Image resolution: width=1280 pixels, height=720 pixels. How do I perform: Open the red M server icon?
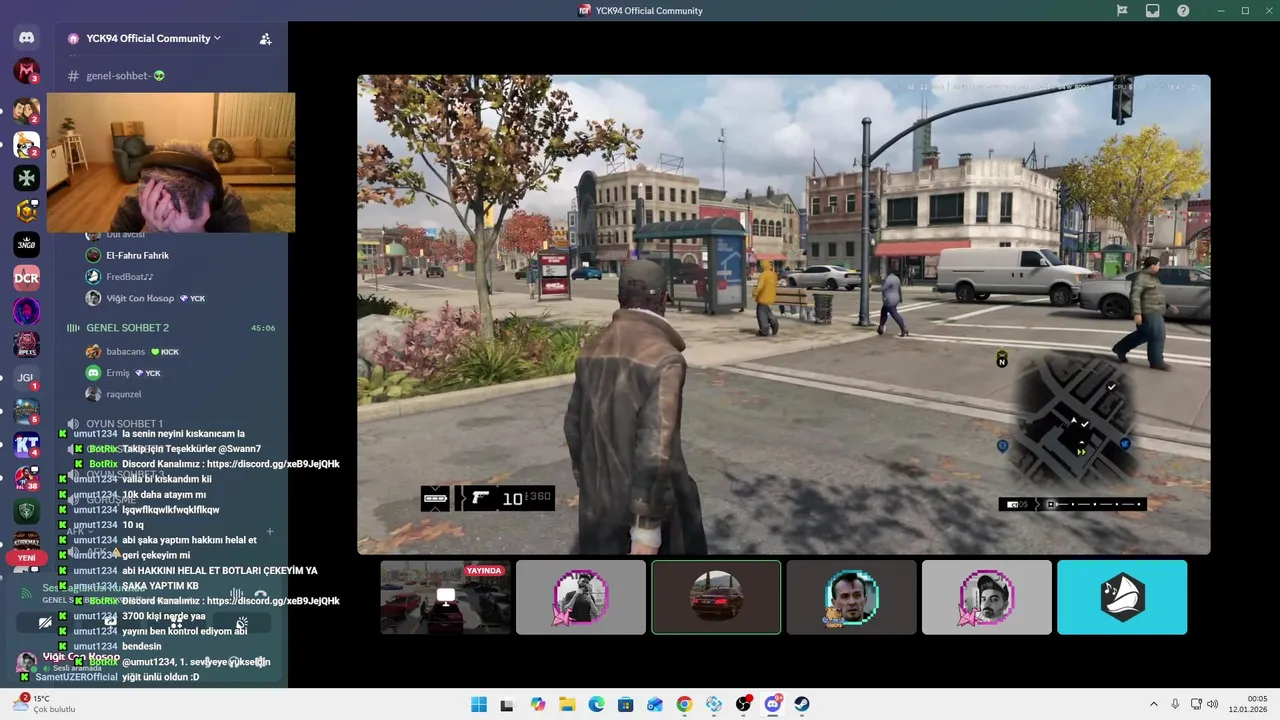click(26, 71)
